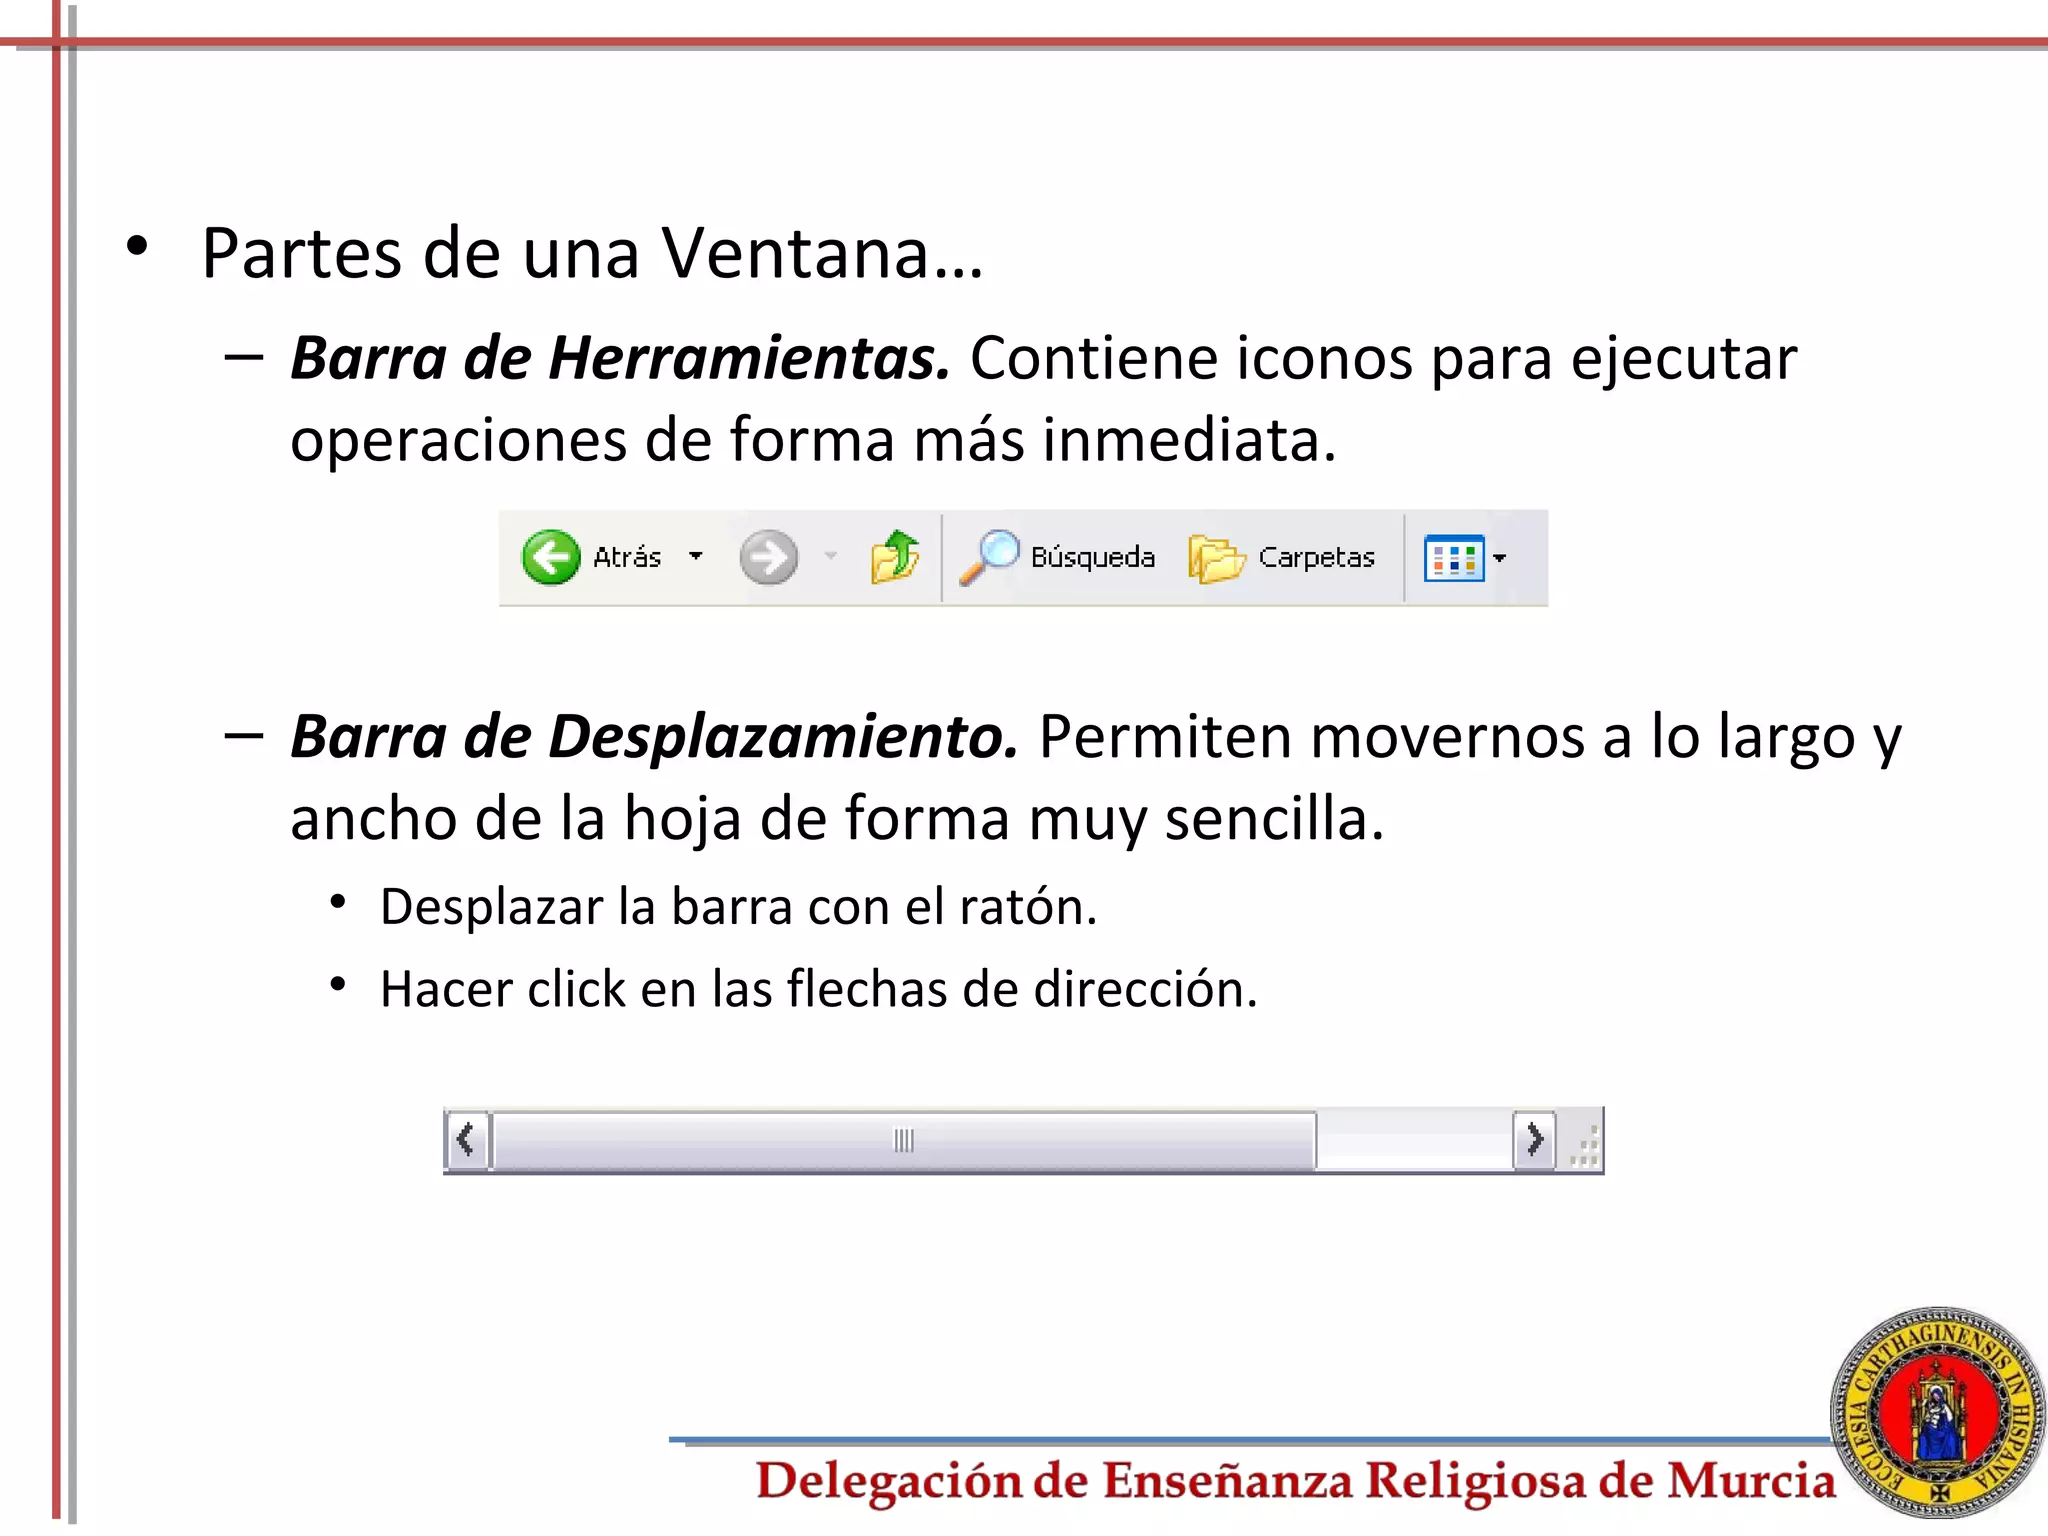2048x1536 pixels.
Task: Click the Carpetas label in the toolbar
Action: [1316, 558]
